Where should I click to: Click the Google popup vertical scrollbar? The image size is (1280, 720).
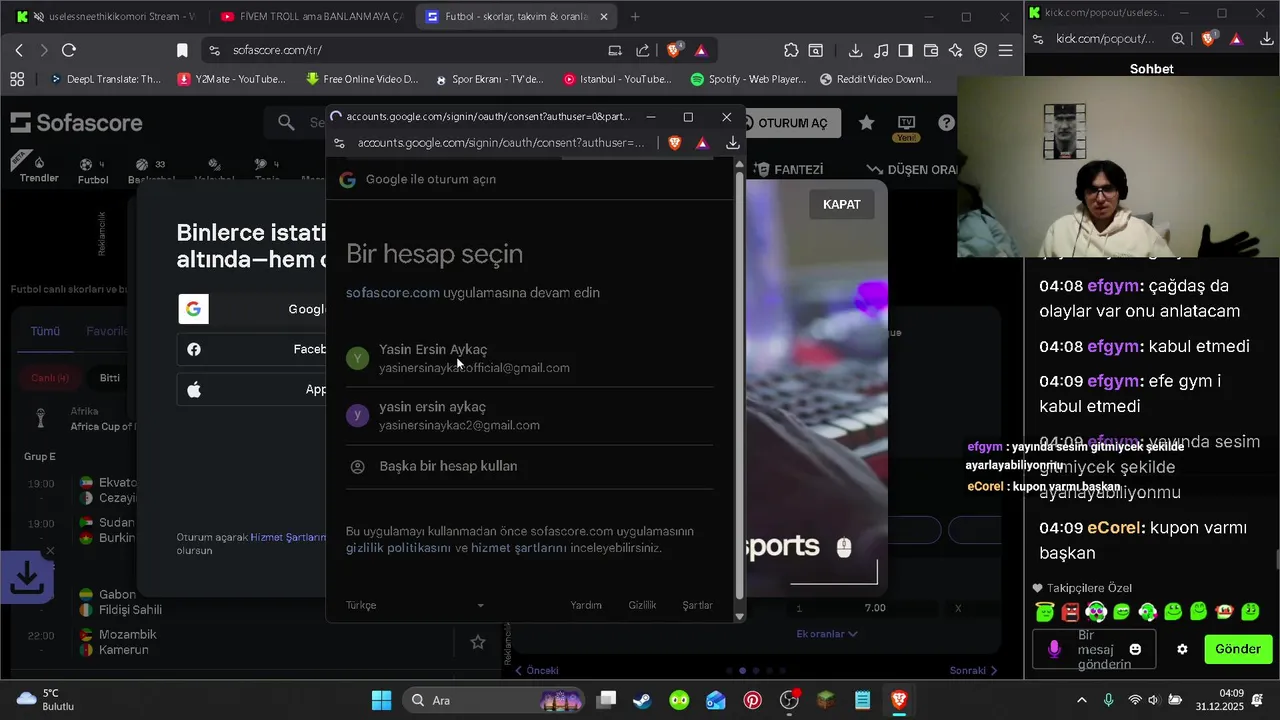click(x=740, y=387)
